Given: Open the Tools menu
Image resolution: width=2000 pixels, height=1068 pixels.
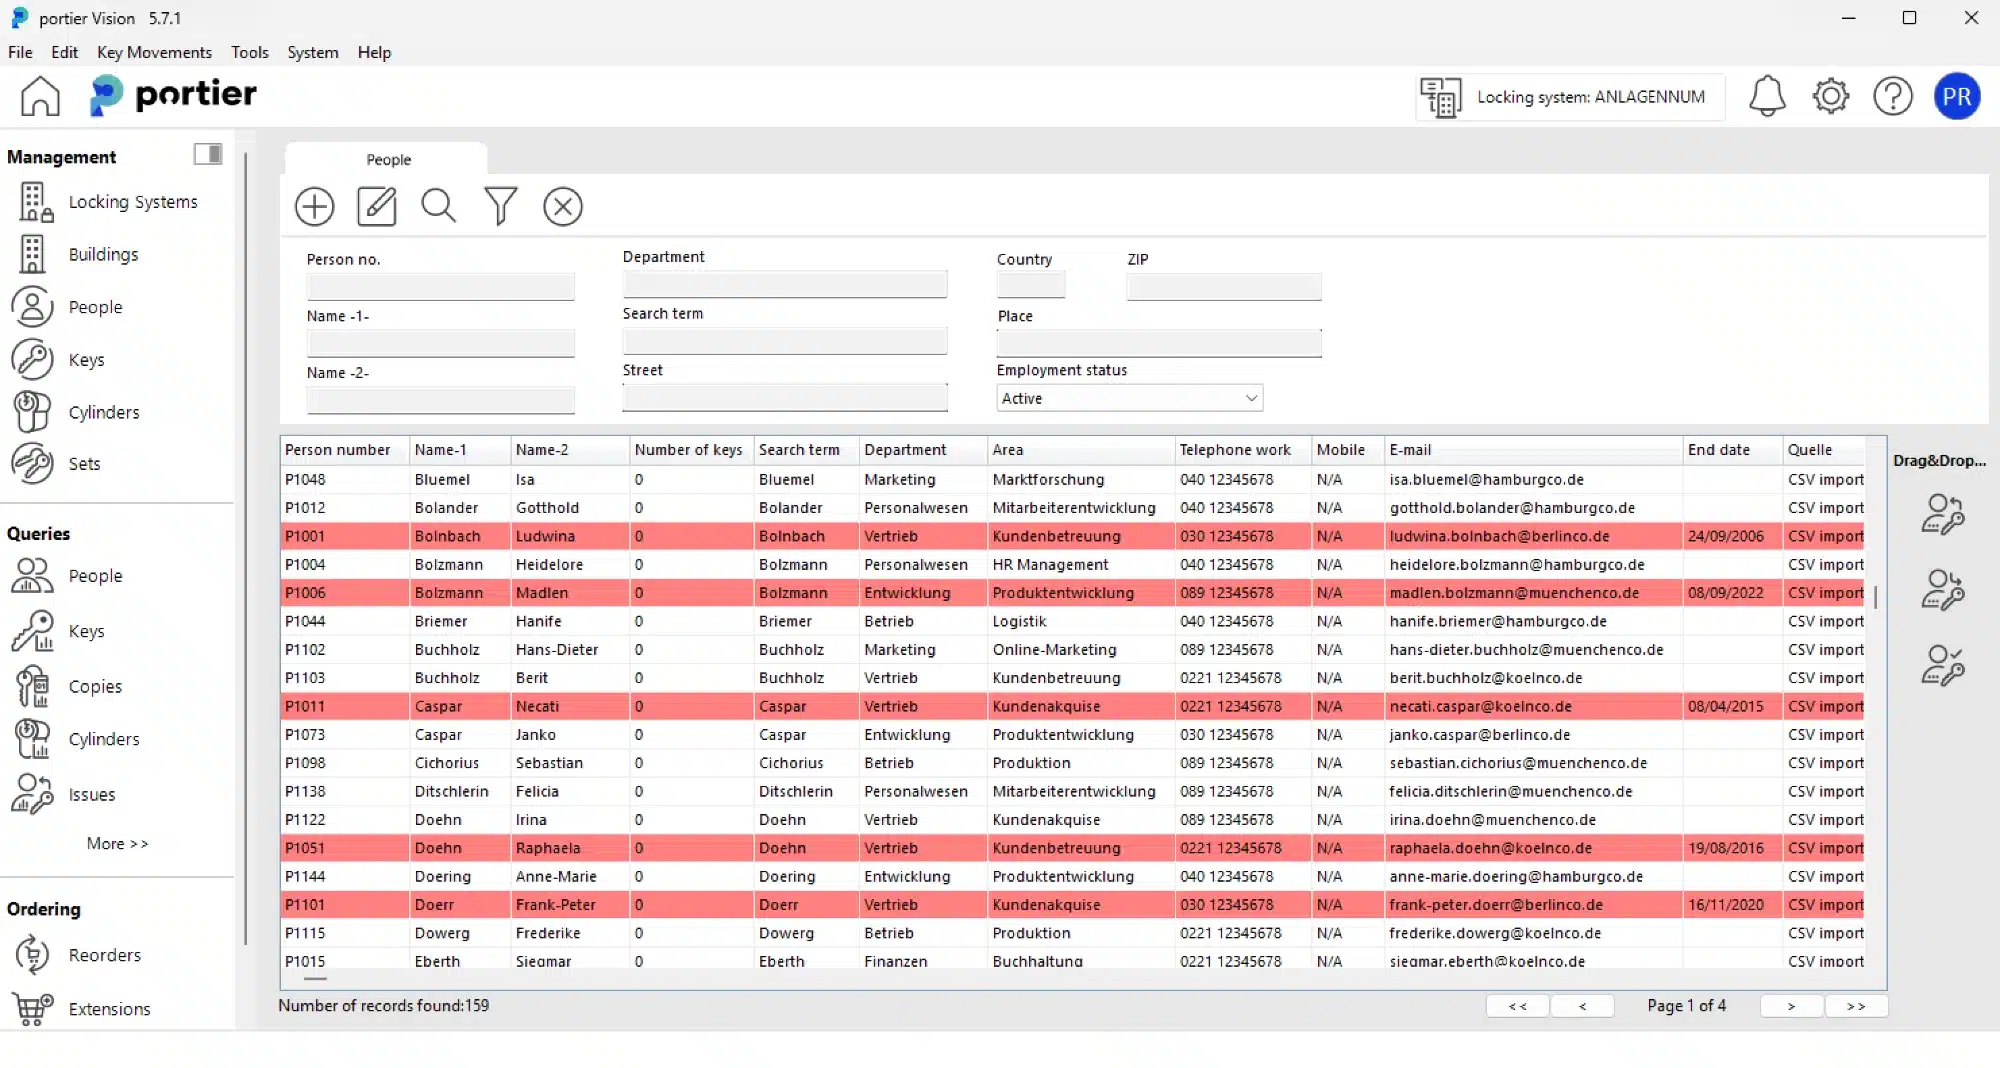Looking at the screenshot, I should point(249,52).
